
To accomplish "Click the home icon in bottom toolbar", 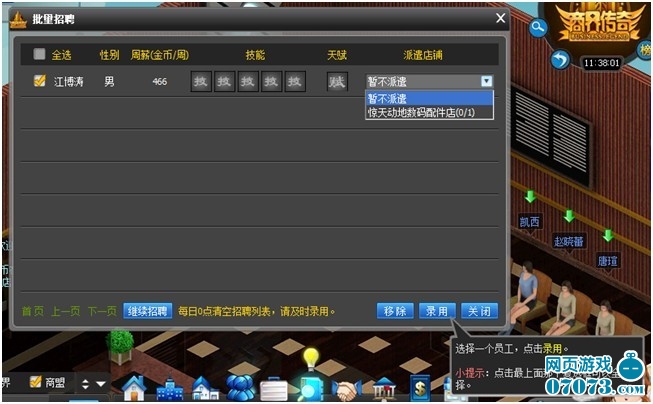I will tap(134, 387).
